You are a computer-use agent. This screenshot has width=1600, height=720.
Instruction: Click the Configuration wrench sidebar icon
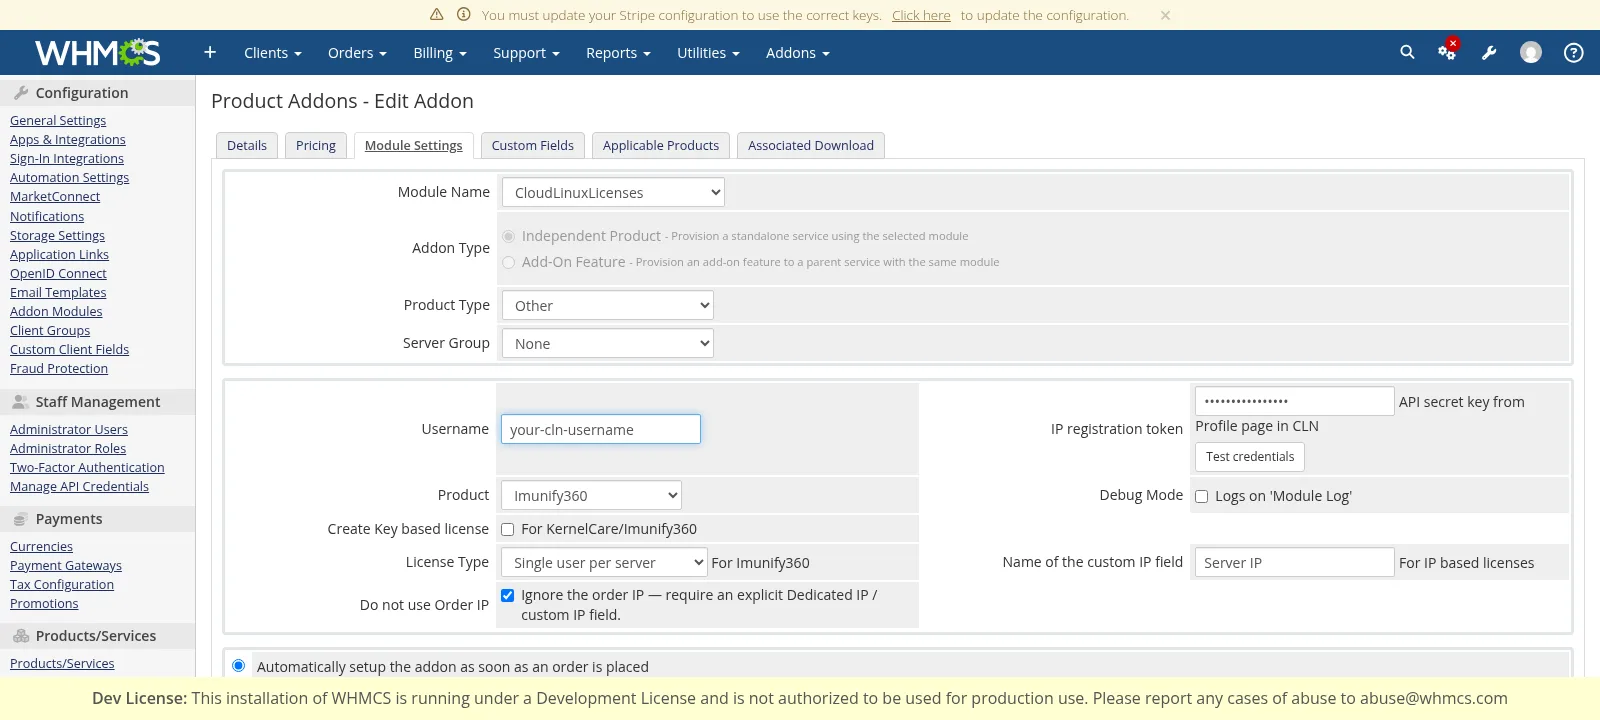pyautogui.click(x=21, y=92)
